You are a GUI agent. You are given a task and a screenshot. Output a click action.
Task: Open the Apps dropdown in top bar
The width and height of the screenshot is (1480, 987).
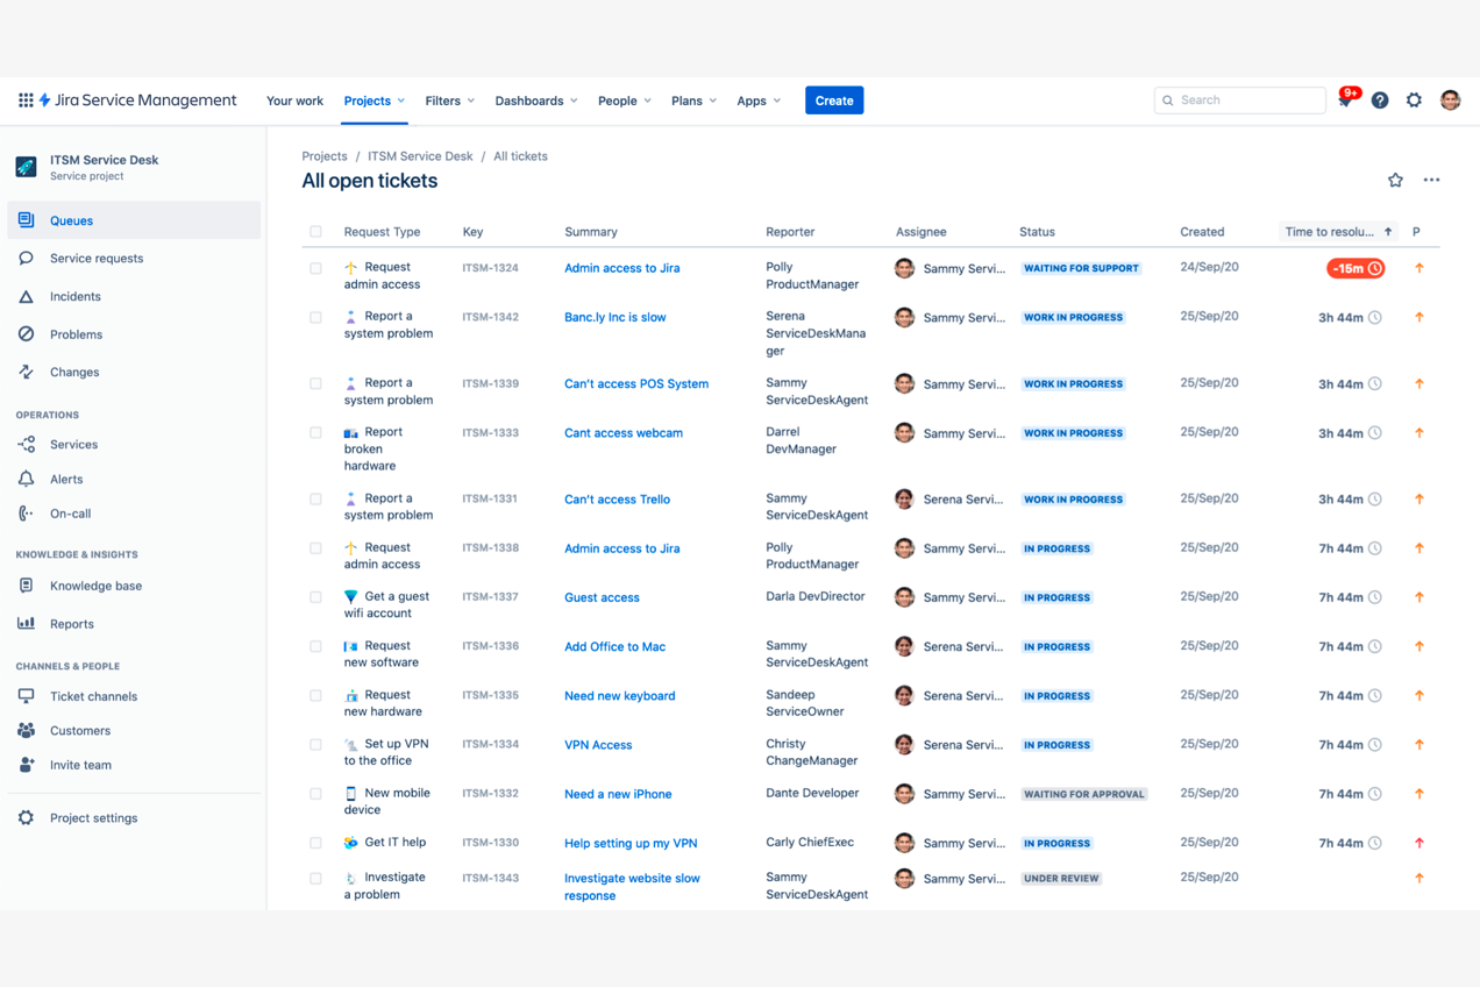pos(757,100)
